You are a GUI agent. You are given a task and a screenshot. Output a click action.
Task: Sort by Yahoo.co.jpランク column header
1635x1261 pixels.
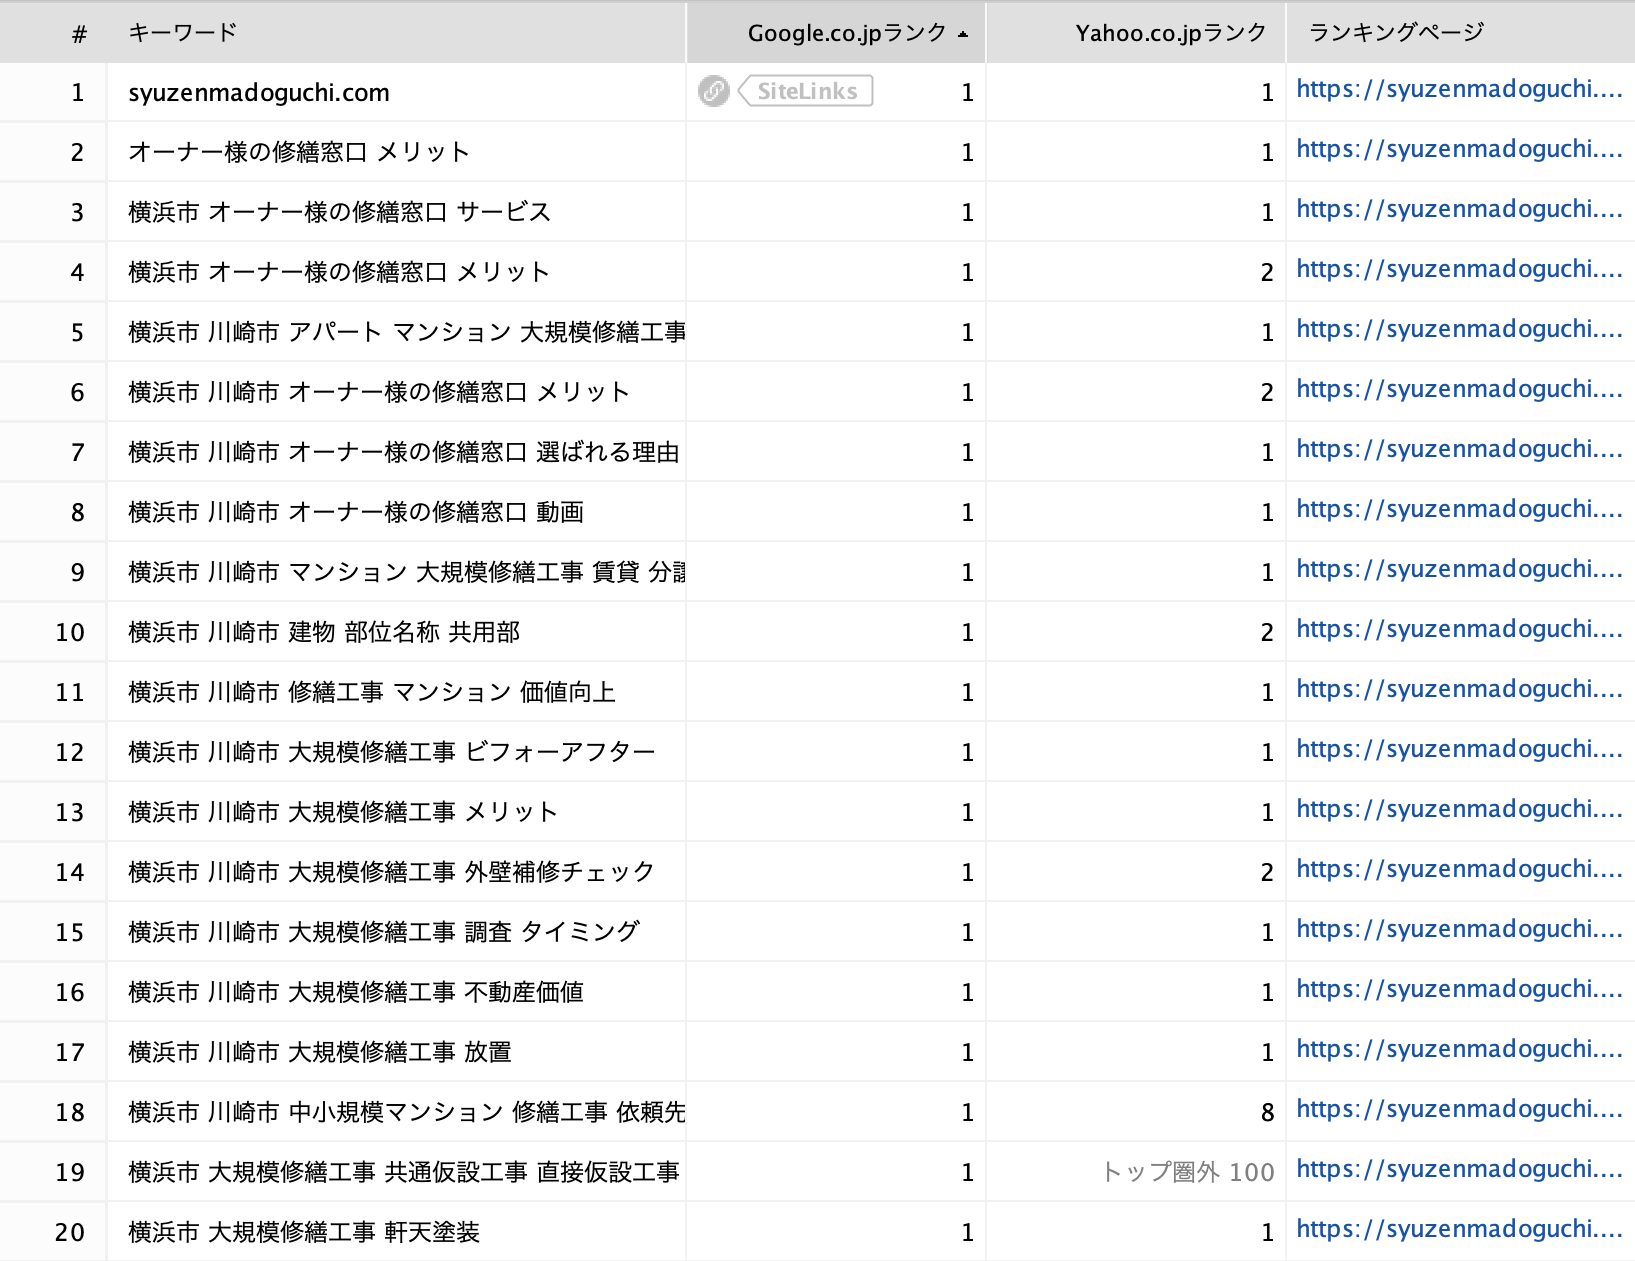coord(1136,32)
